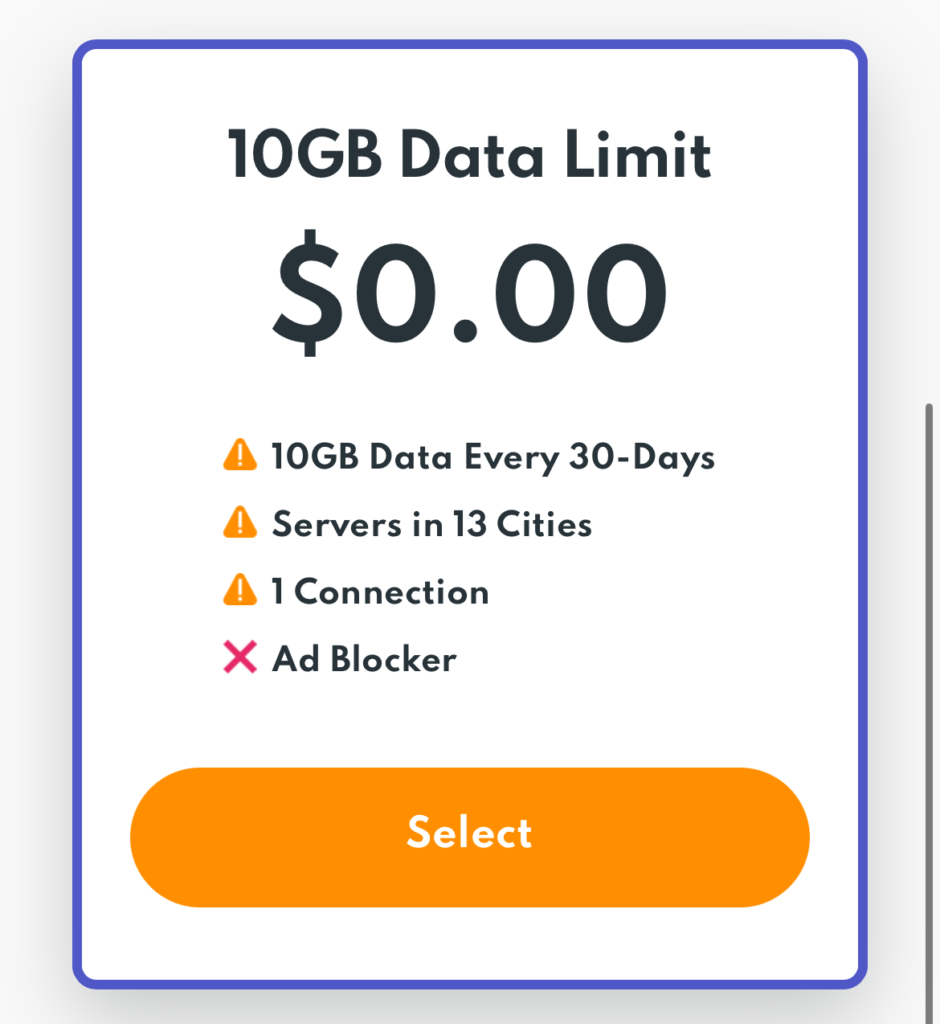Click the 10GB Data Limit plan heading

point(469,156)
